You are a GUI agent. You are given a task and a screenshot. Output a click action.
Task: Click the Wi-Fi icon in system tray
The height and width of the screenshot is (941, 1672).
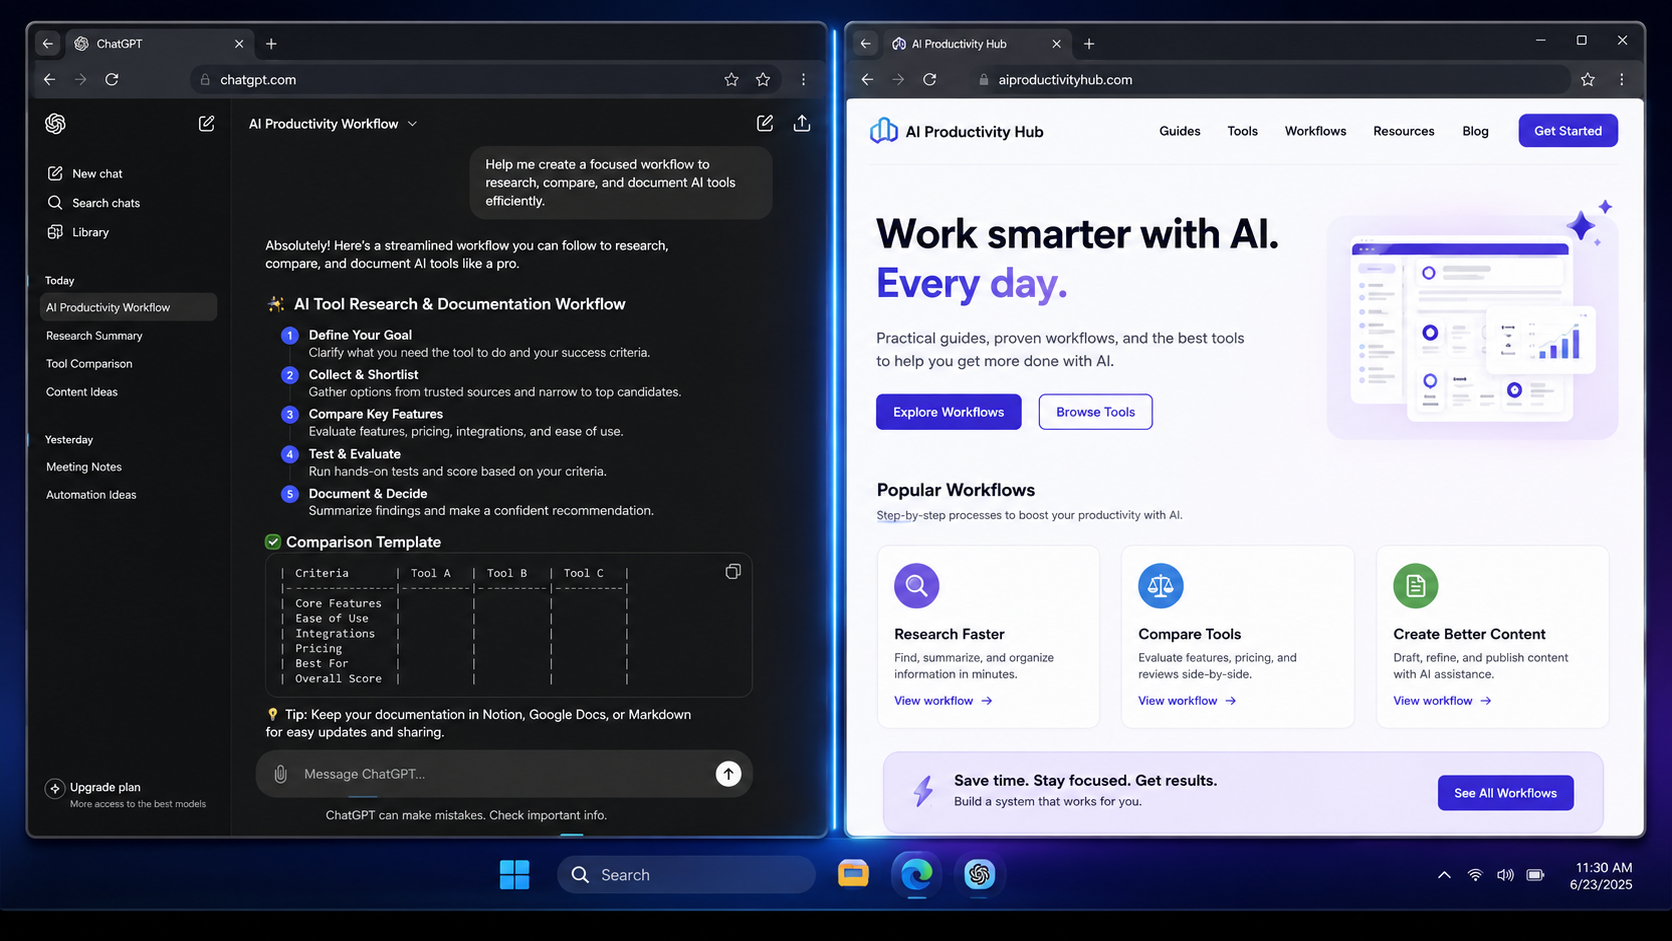1475,875
